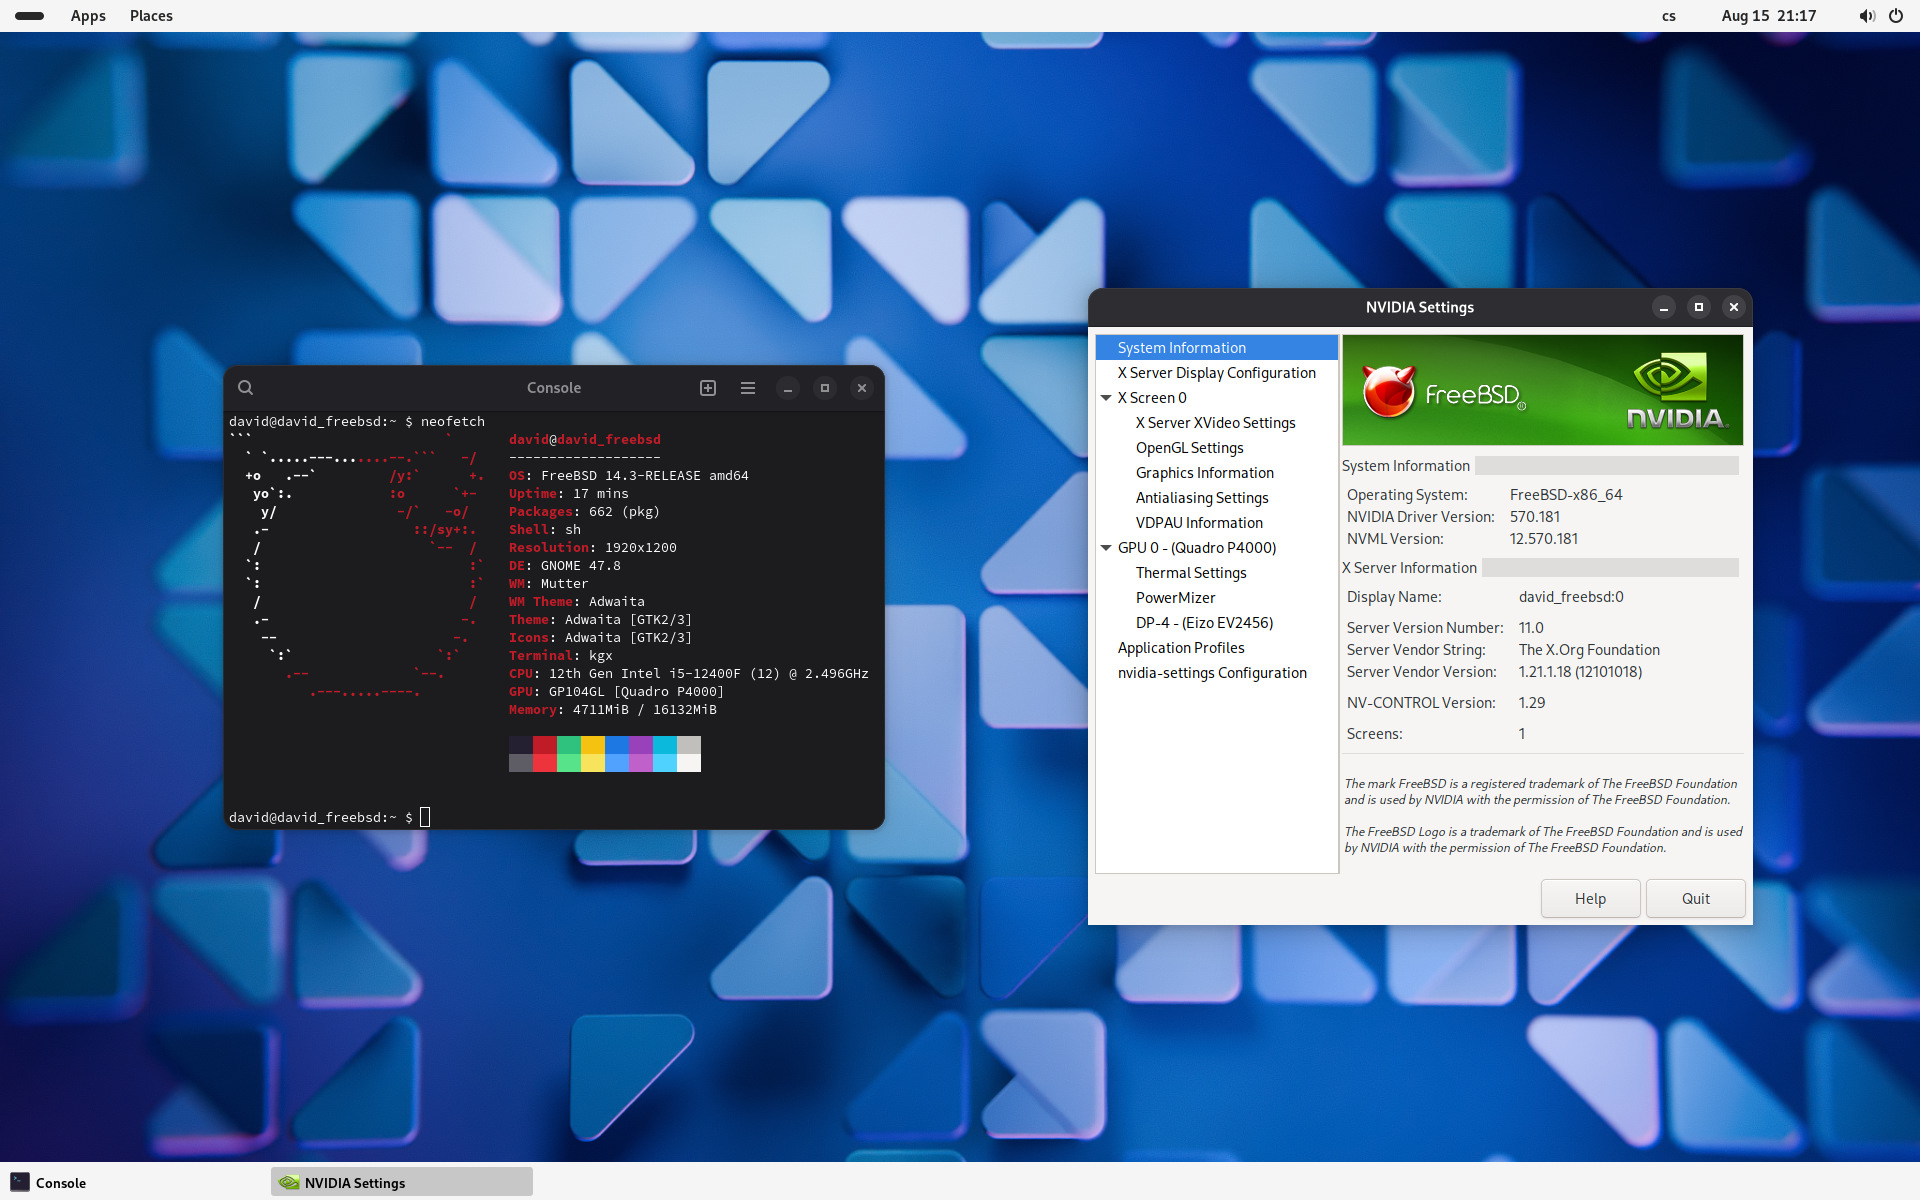Select DP-4 Eizo EV2456 display entry
Image resolution: width=1920 pixels, height=1200 pixels.
coord(1204,623)
